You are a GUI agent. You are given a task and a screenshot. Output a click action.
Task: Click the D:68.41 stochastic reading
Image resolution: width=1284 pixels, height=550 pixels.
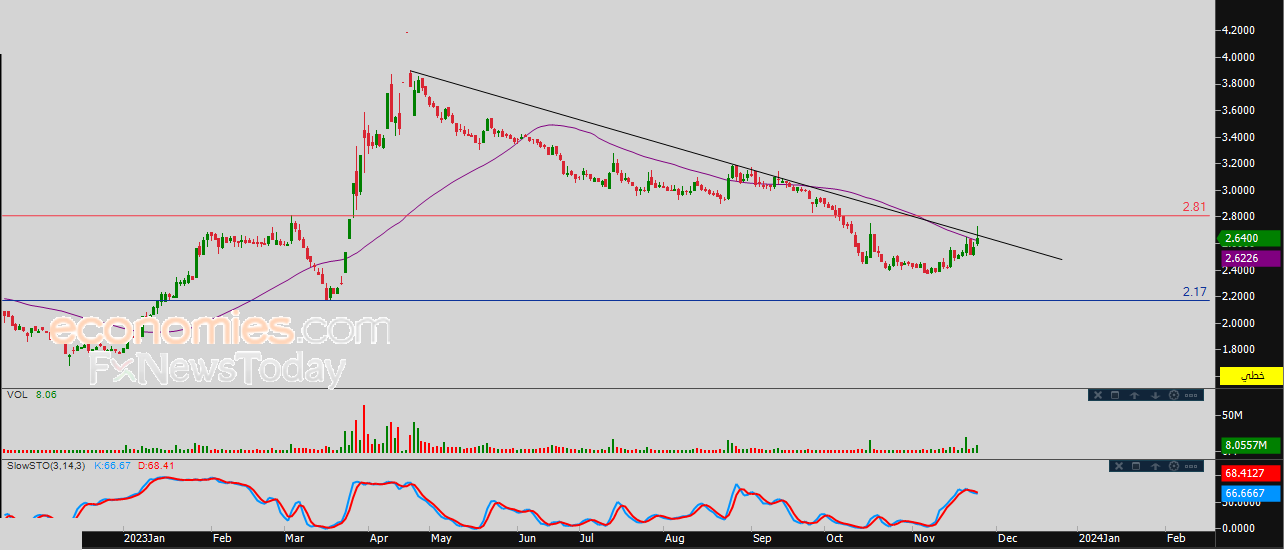(157, 466)
